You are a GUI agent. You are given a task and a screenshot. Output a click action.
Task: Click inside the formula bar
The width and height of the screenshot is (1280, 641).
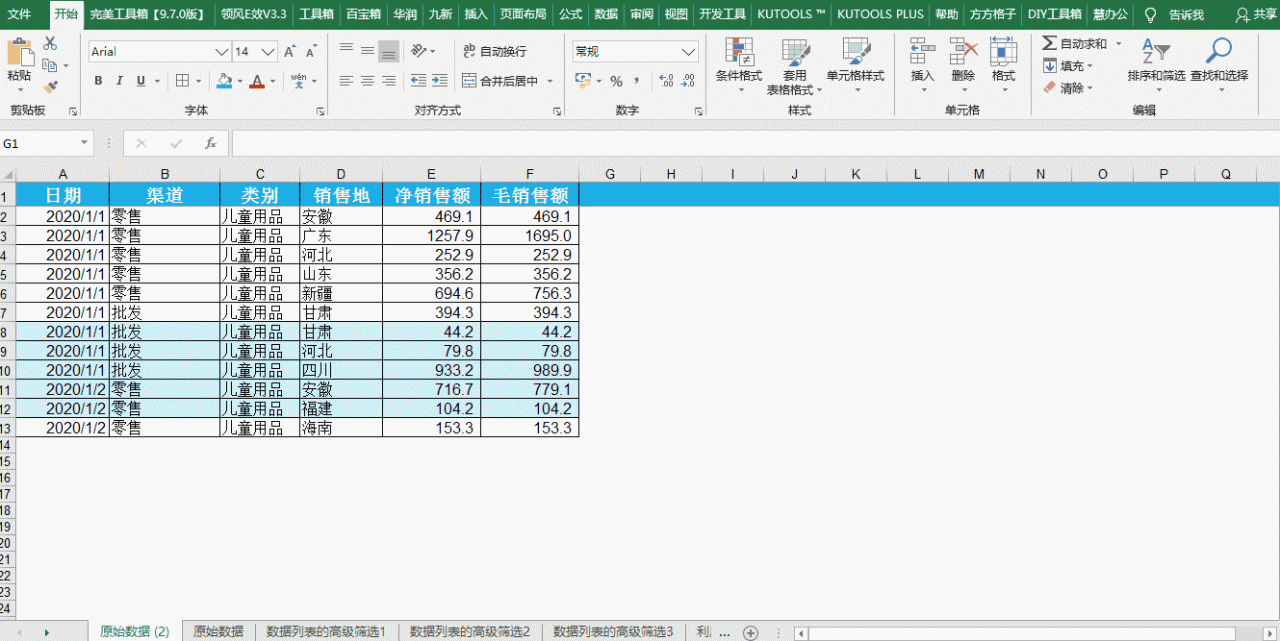[755, 144]
